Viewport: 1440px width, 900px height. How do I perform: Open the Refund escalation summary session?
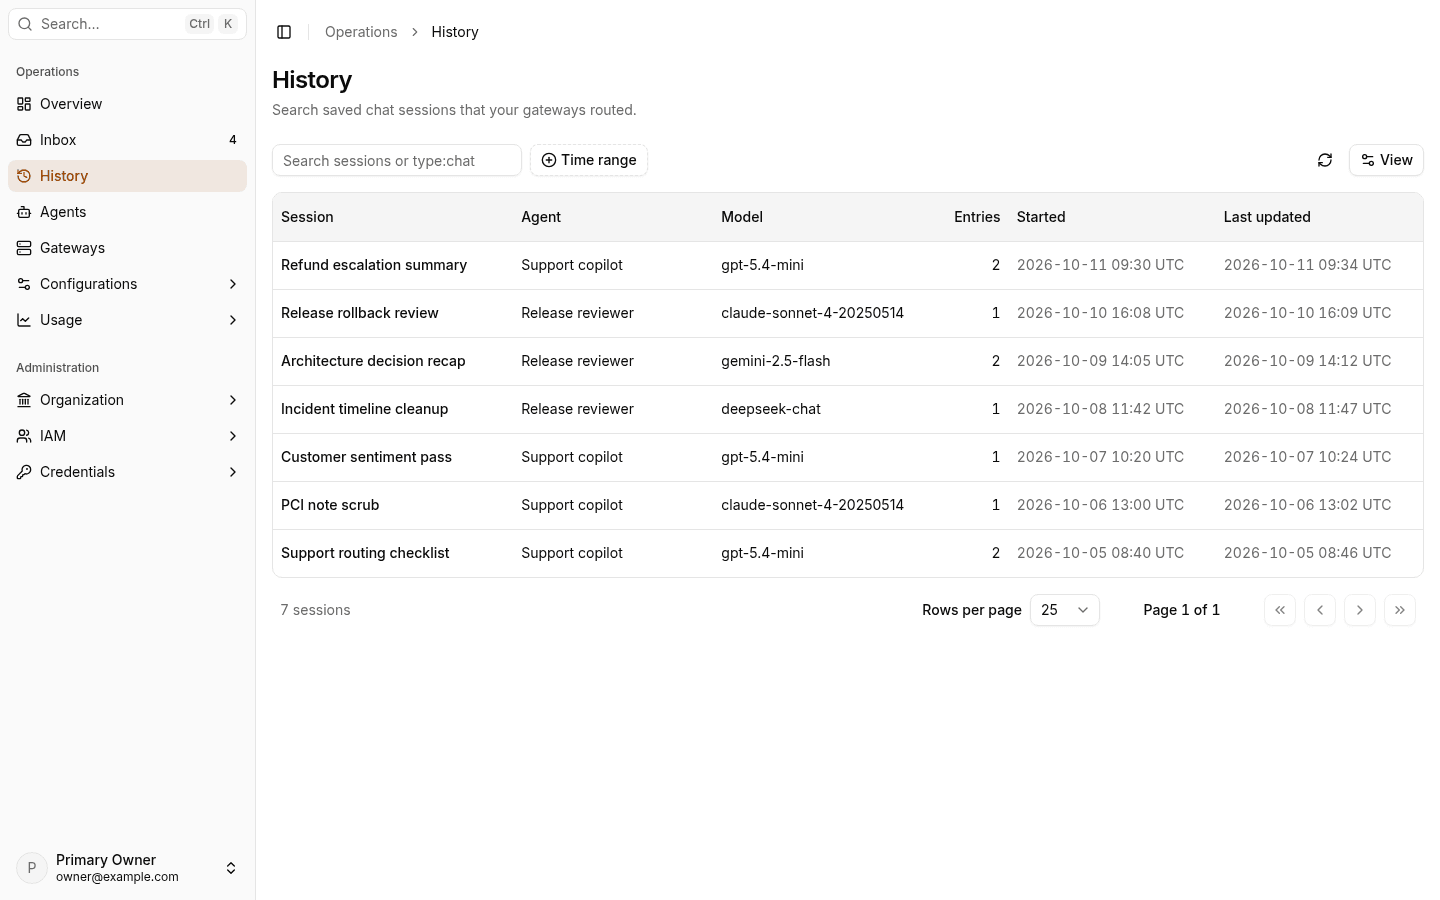point(374,265)
